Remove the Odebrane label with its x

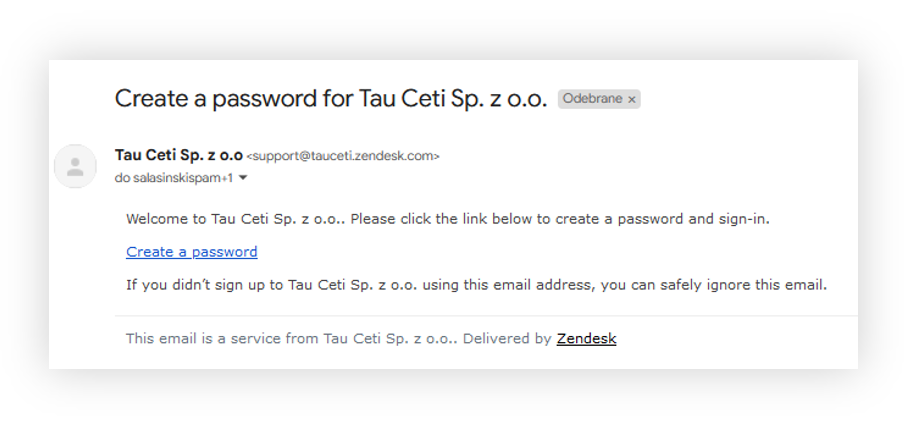pyautogui.click(x=631, y=100)
